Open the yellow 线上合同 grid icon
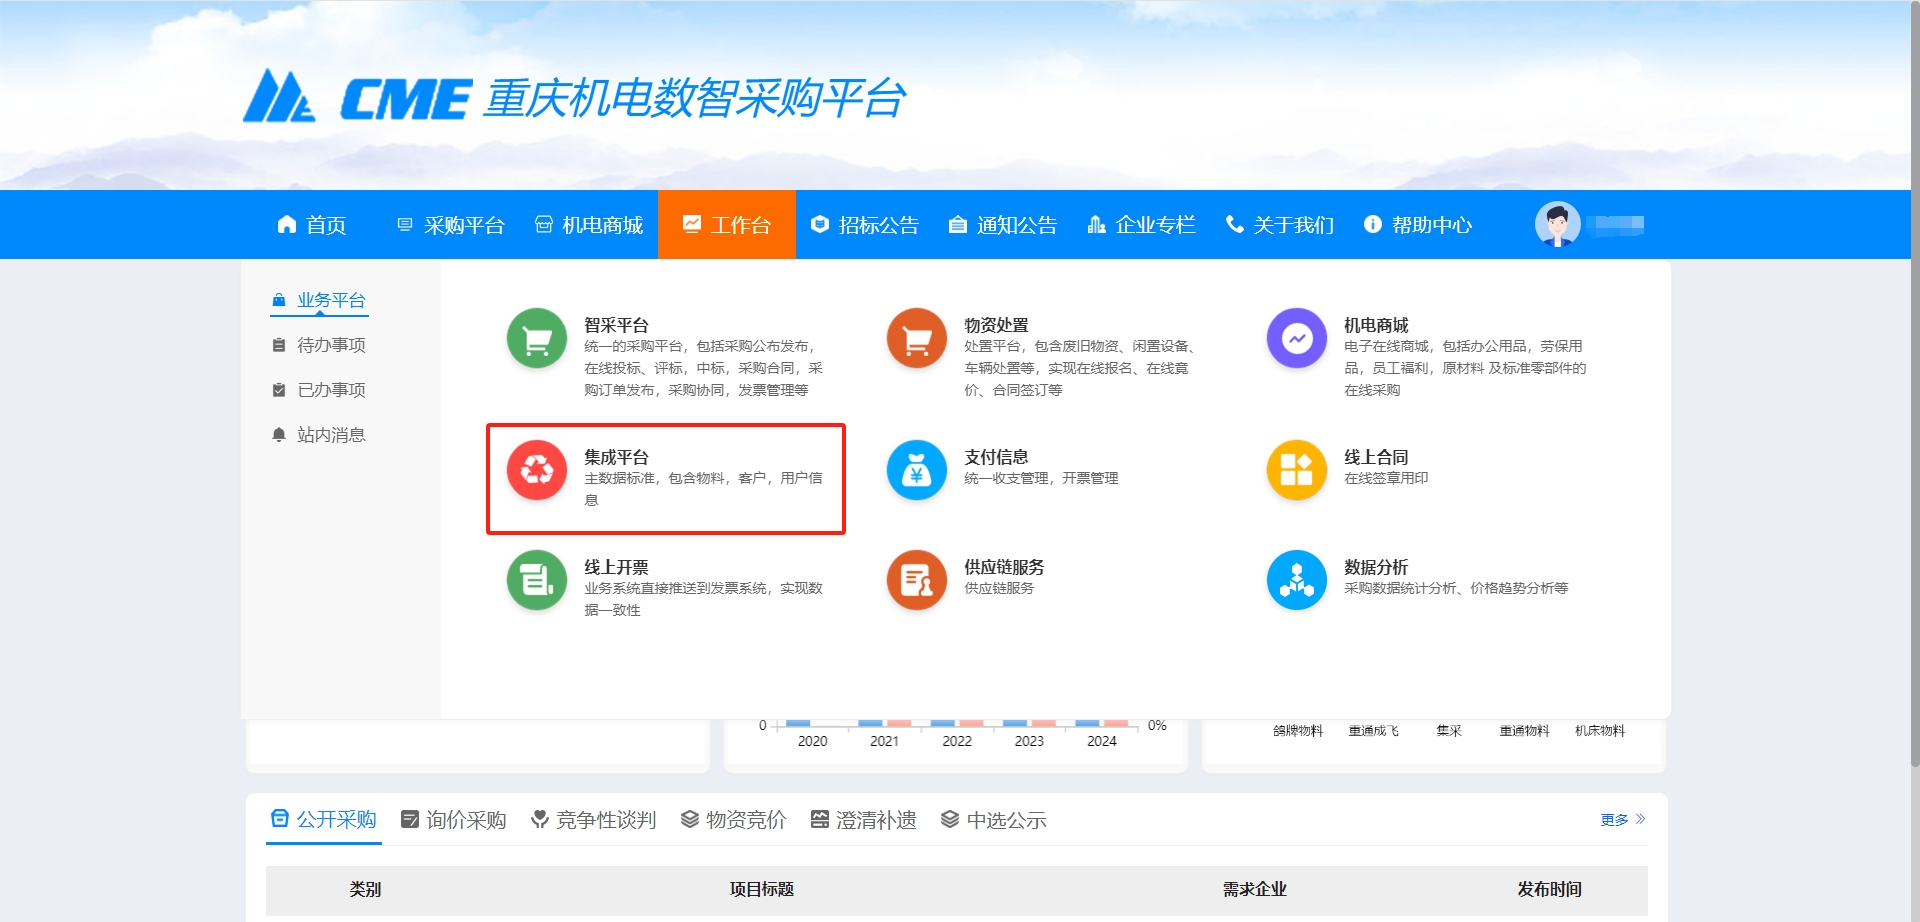This screenshot has height=922, width=1920. point(1296,470)
